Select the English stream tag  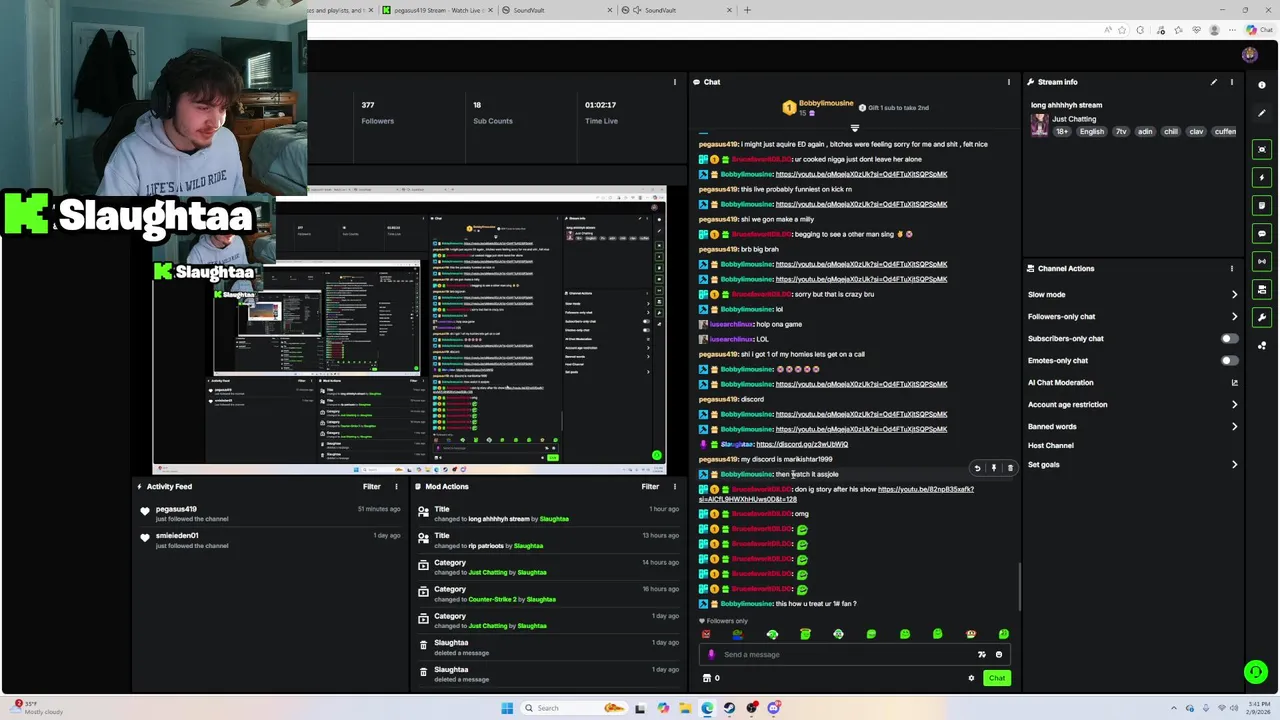click(1092, 132)
